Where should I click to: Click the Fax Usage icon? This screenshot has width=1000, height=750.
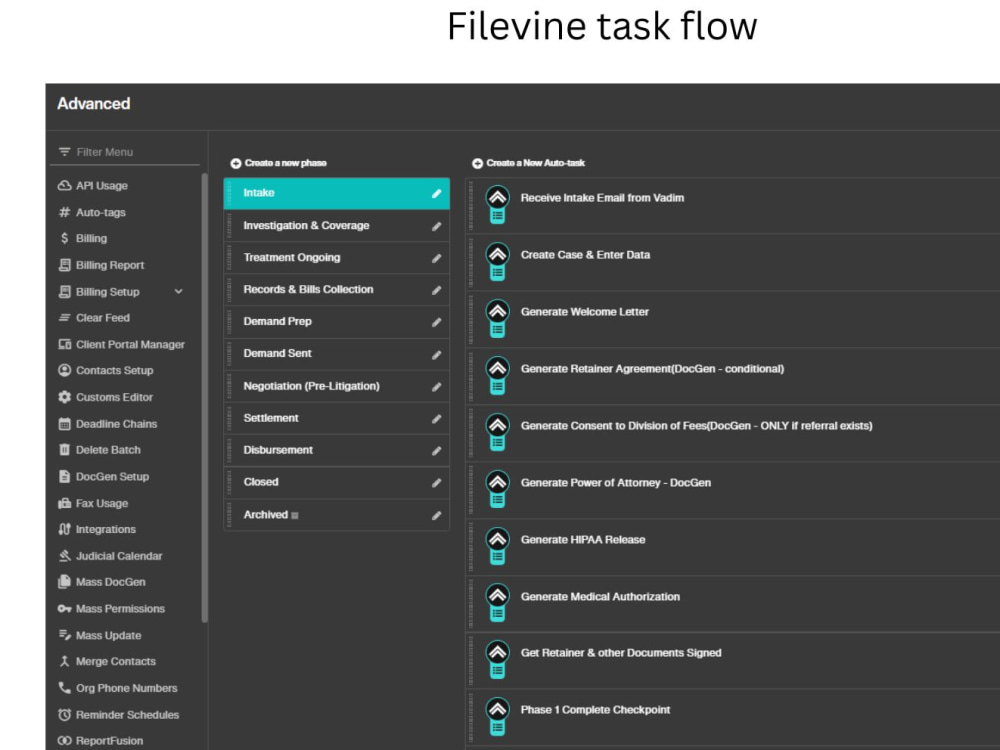[x=64, y=503]
